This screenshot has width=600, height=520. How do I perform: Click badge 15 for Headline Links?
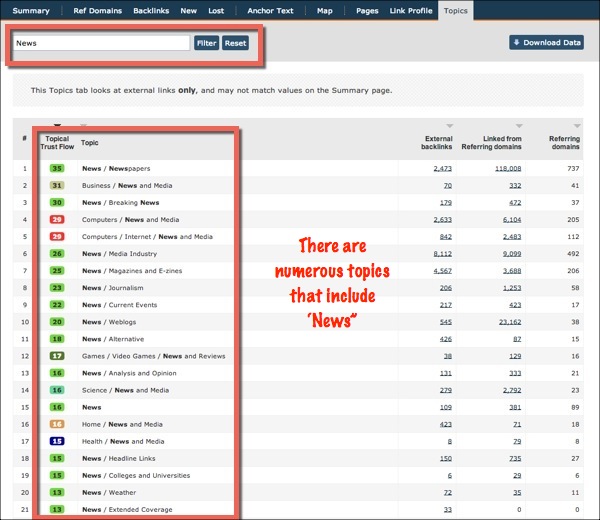[x=57, y=458]
